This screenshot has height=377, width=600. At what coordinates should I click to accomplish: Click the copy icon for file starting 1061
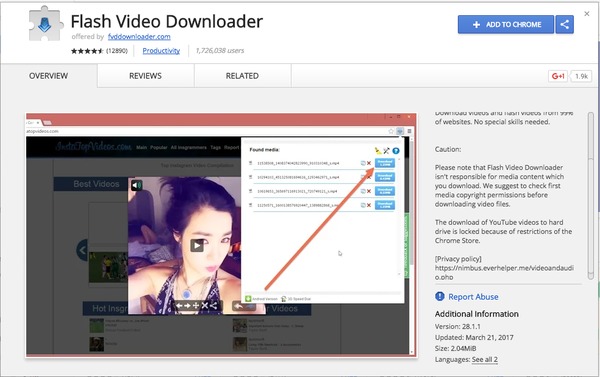pyautogui.click(x=363, y=191)
